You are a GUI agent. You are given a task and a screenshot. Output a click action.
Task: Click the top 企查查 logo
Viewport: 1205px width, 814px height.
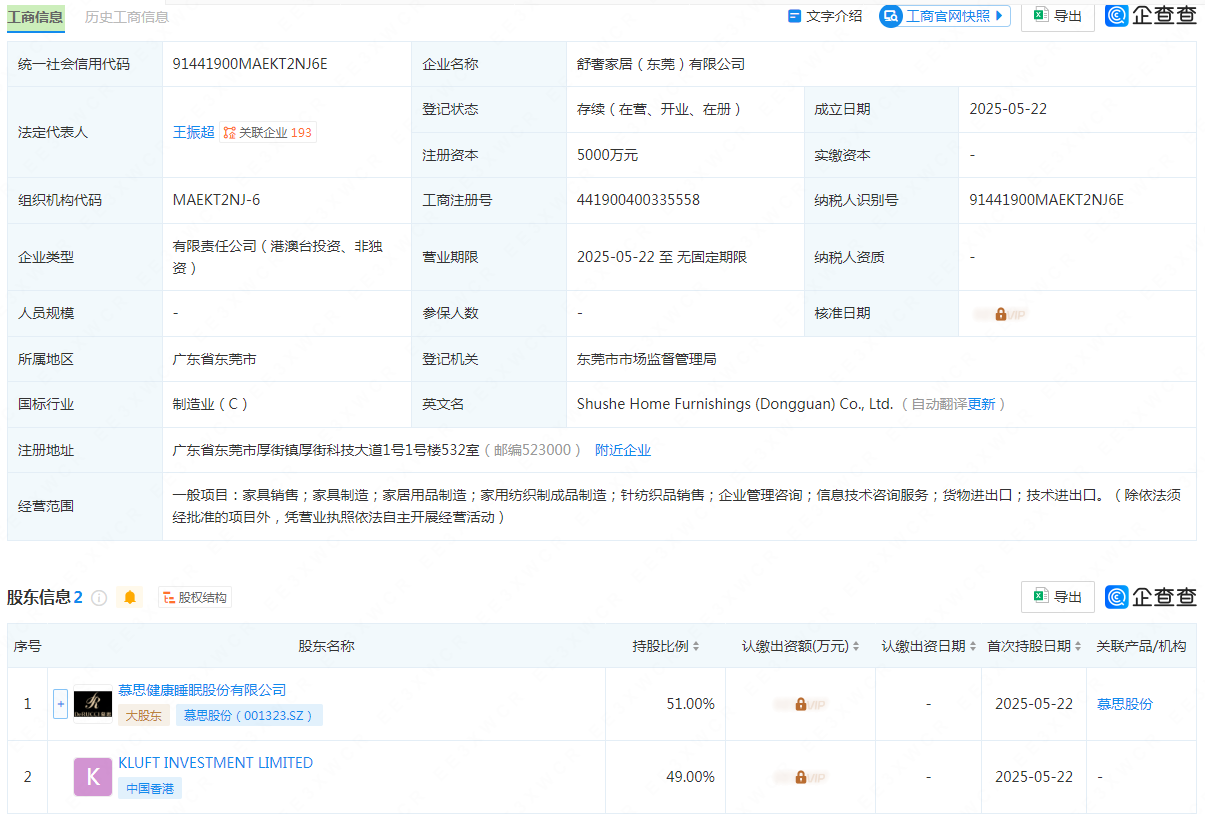pyautogui.click(x=1151, y=15)
